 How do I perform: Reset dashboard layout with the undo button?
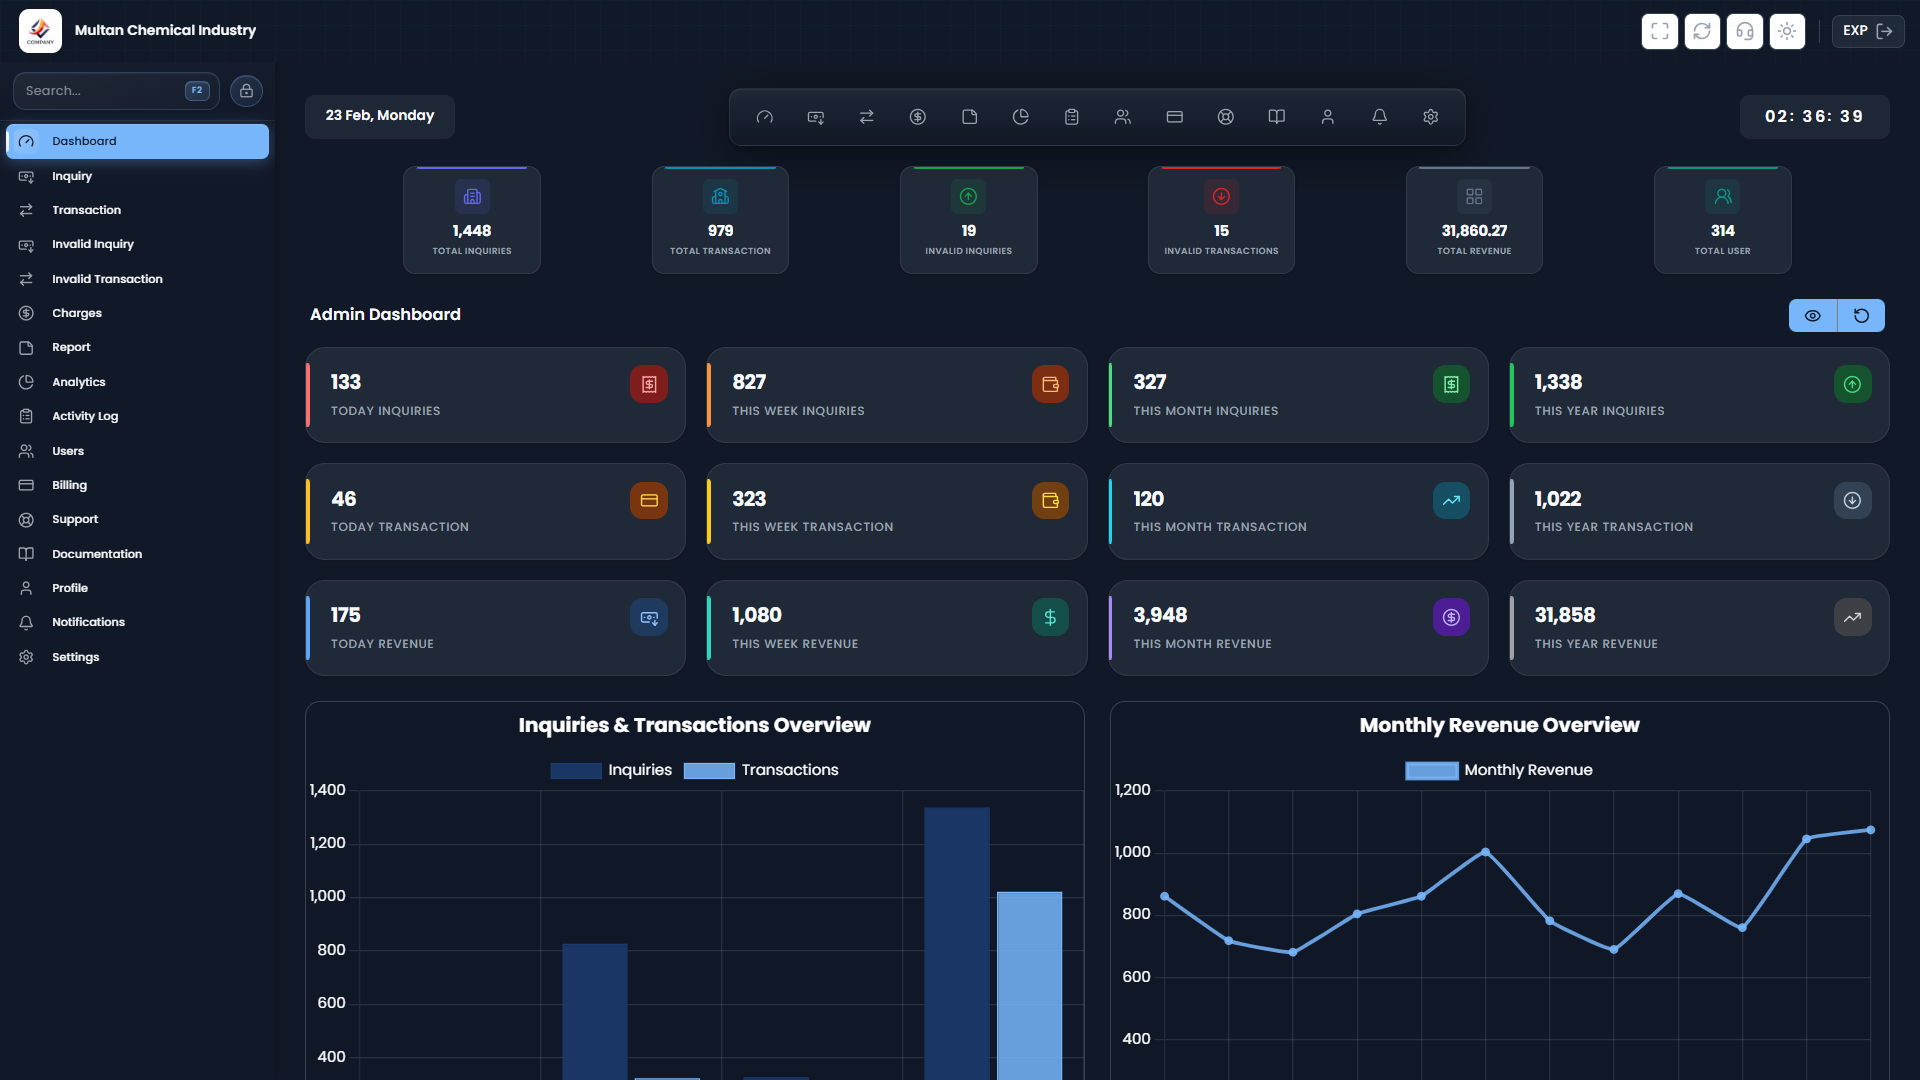1861,315
